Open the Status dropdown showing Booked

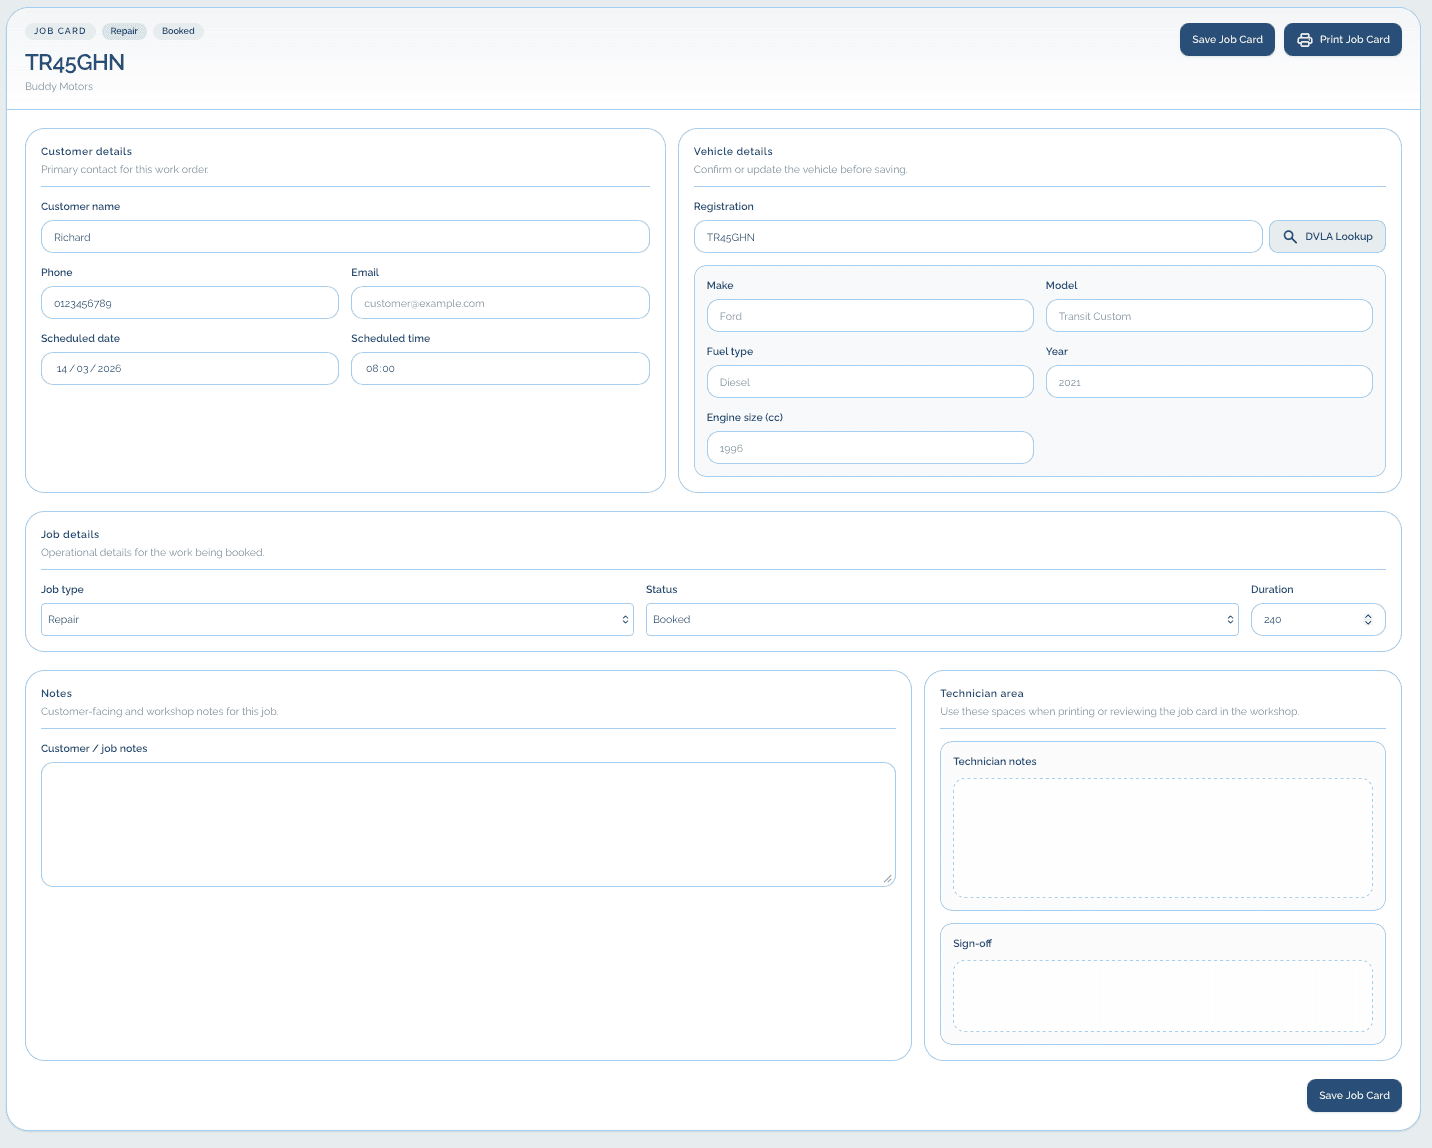(941, 619)
